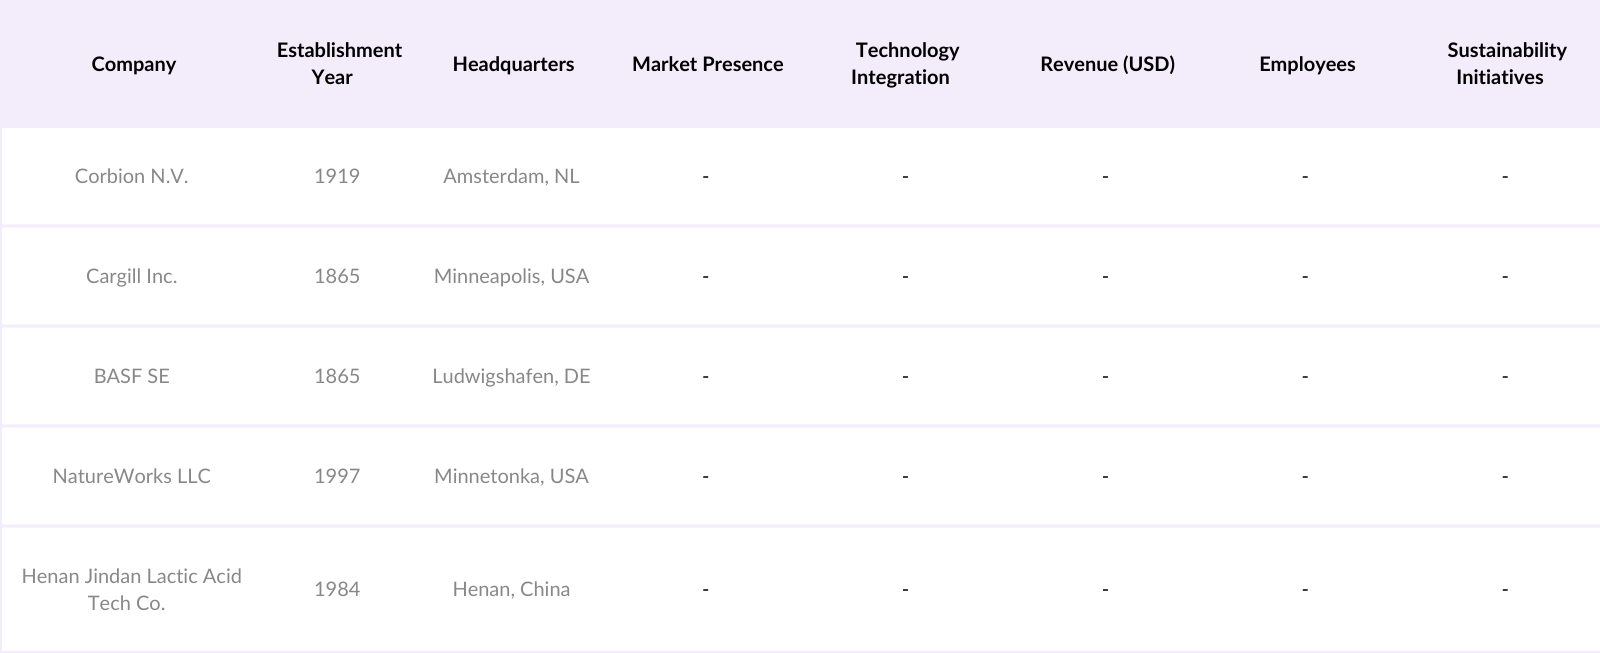
Task: Select Henan Jindan Lactic Acid Tech Co.
Action: pos(131,589)
